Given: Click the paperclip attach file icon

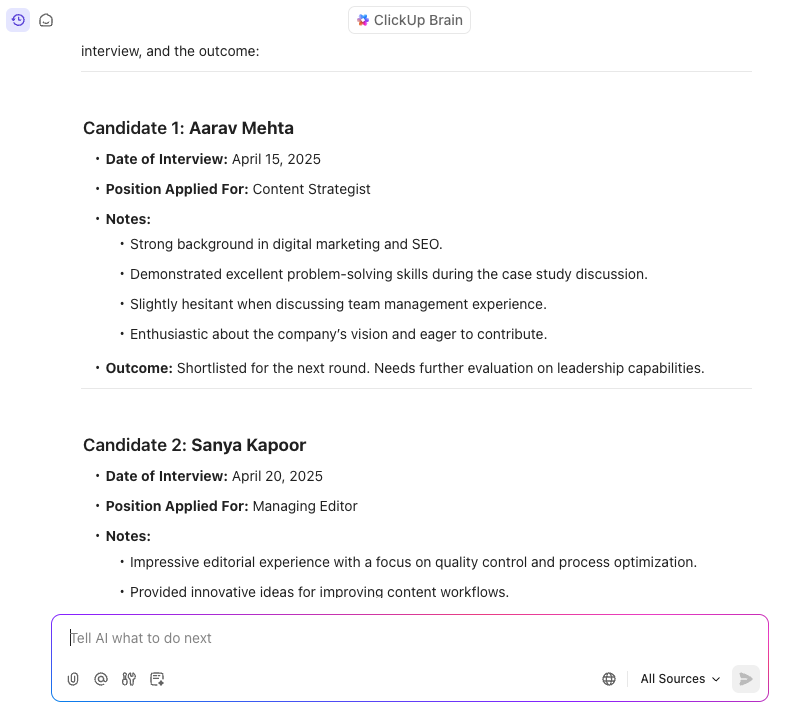Looking at the screenshot, I should 73,679.
